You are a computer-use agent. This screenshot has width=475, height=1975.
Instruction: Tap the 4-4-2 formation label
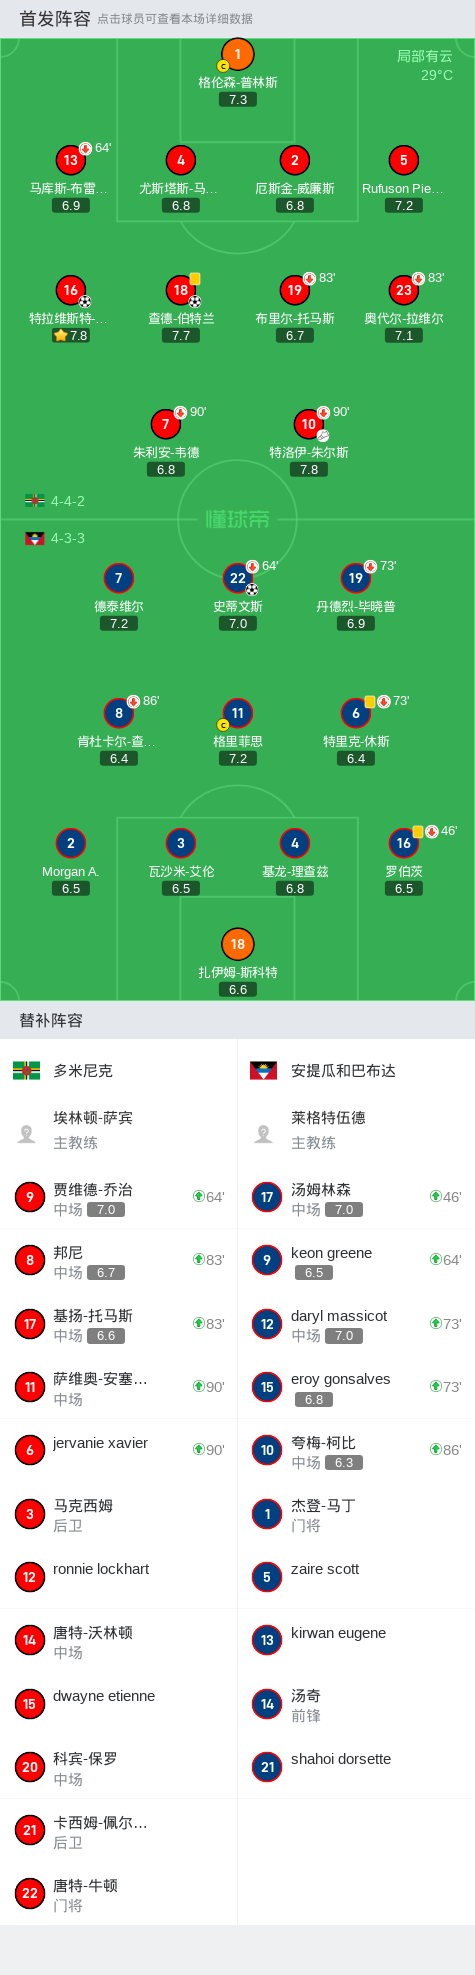click(x=68, y=501)
